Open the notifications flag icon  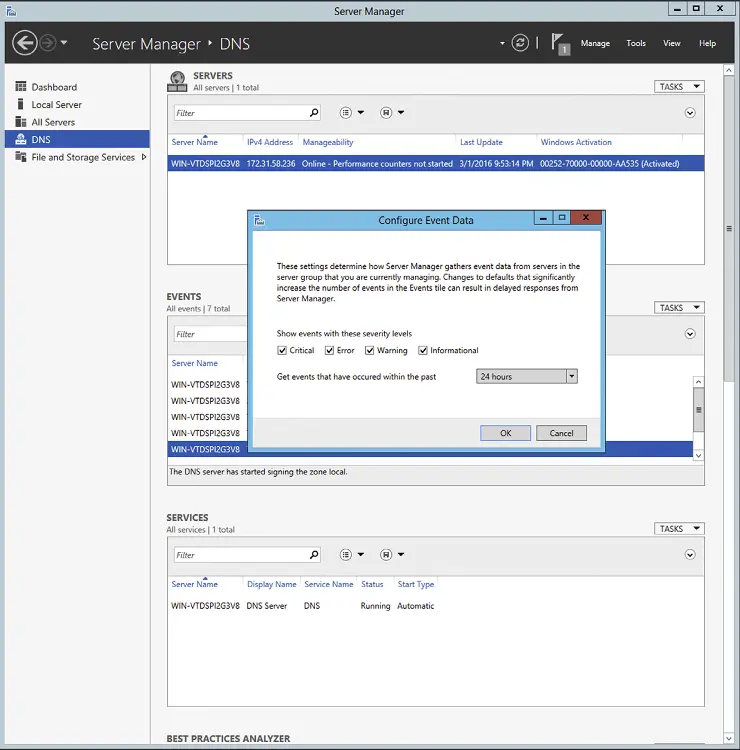click(560, 43)
